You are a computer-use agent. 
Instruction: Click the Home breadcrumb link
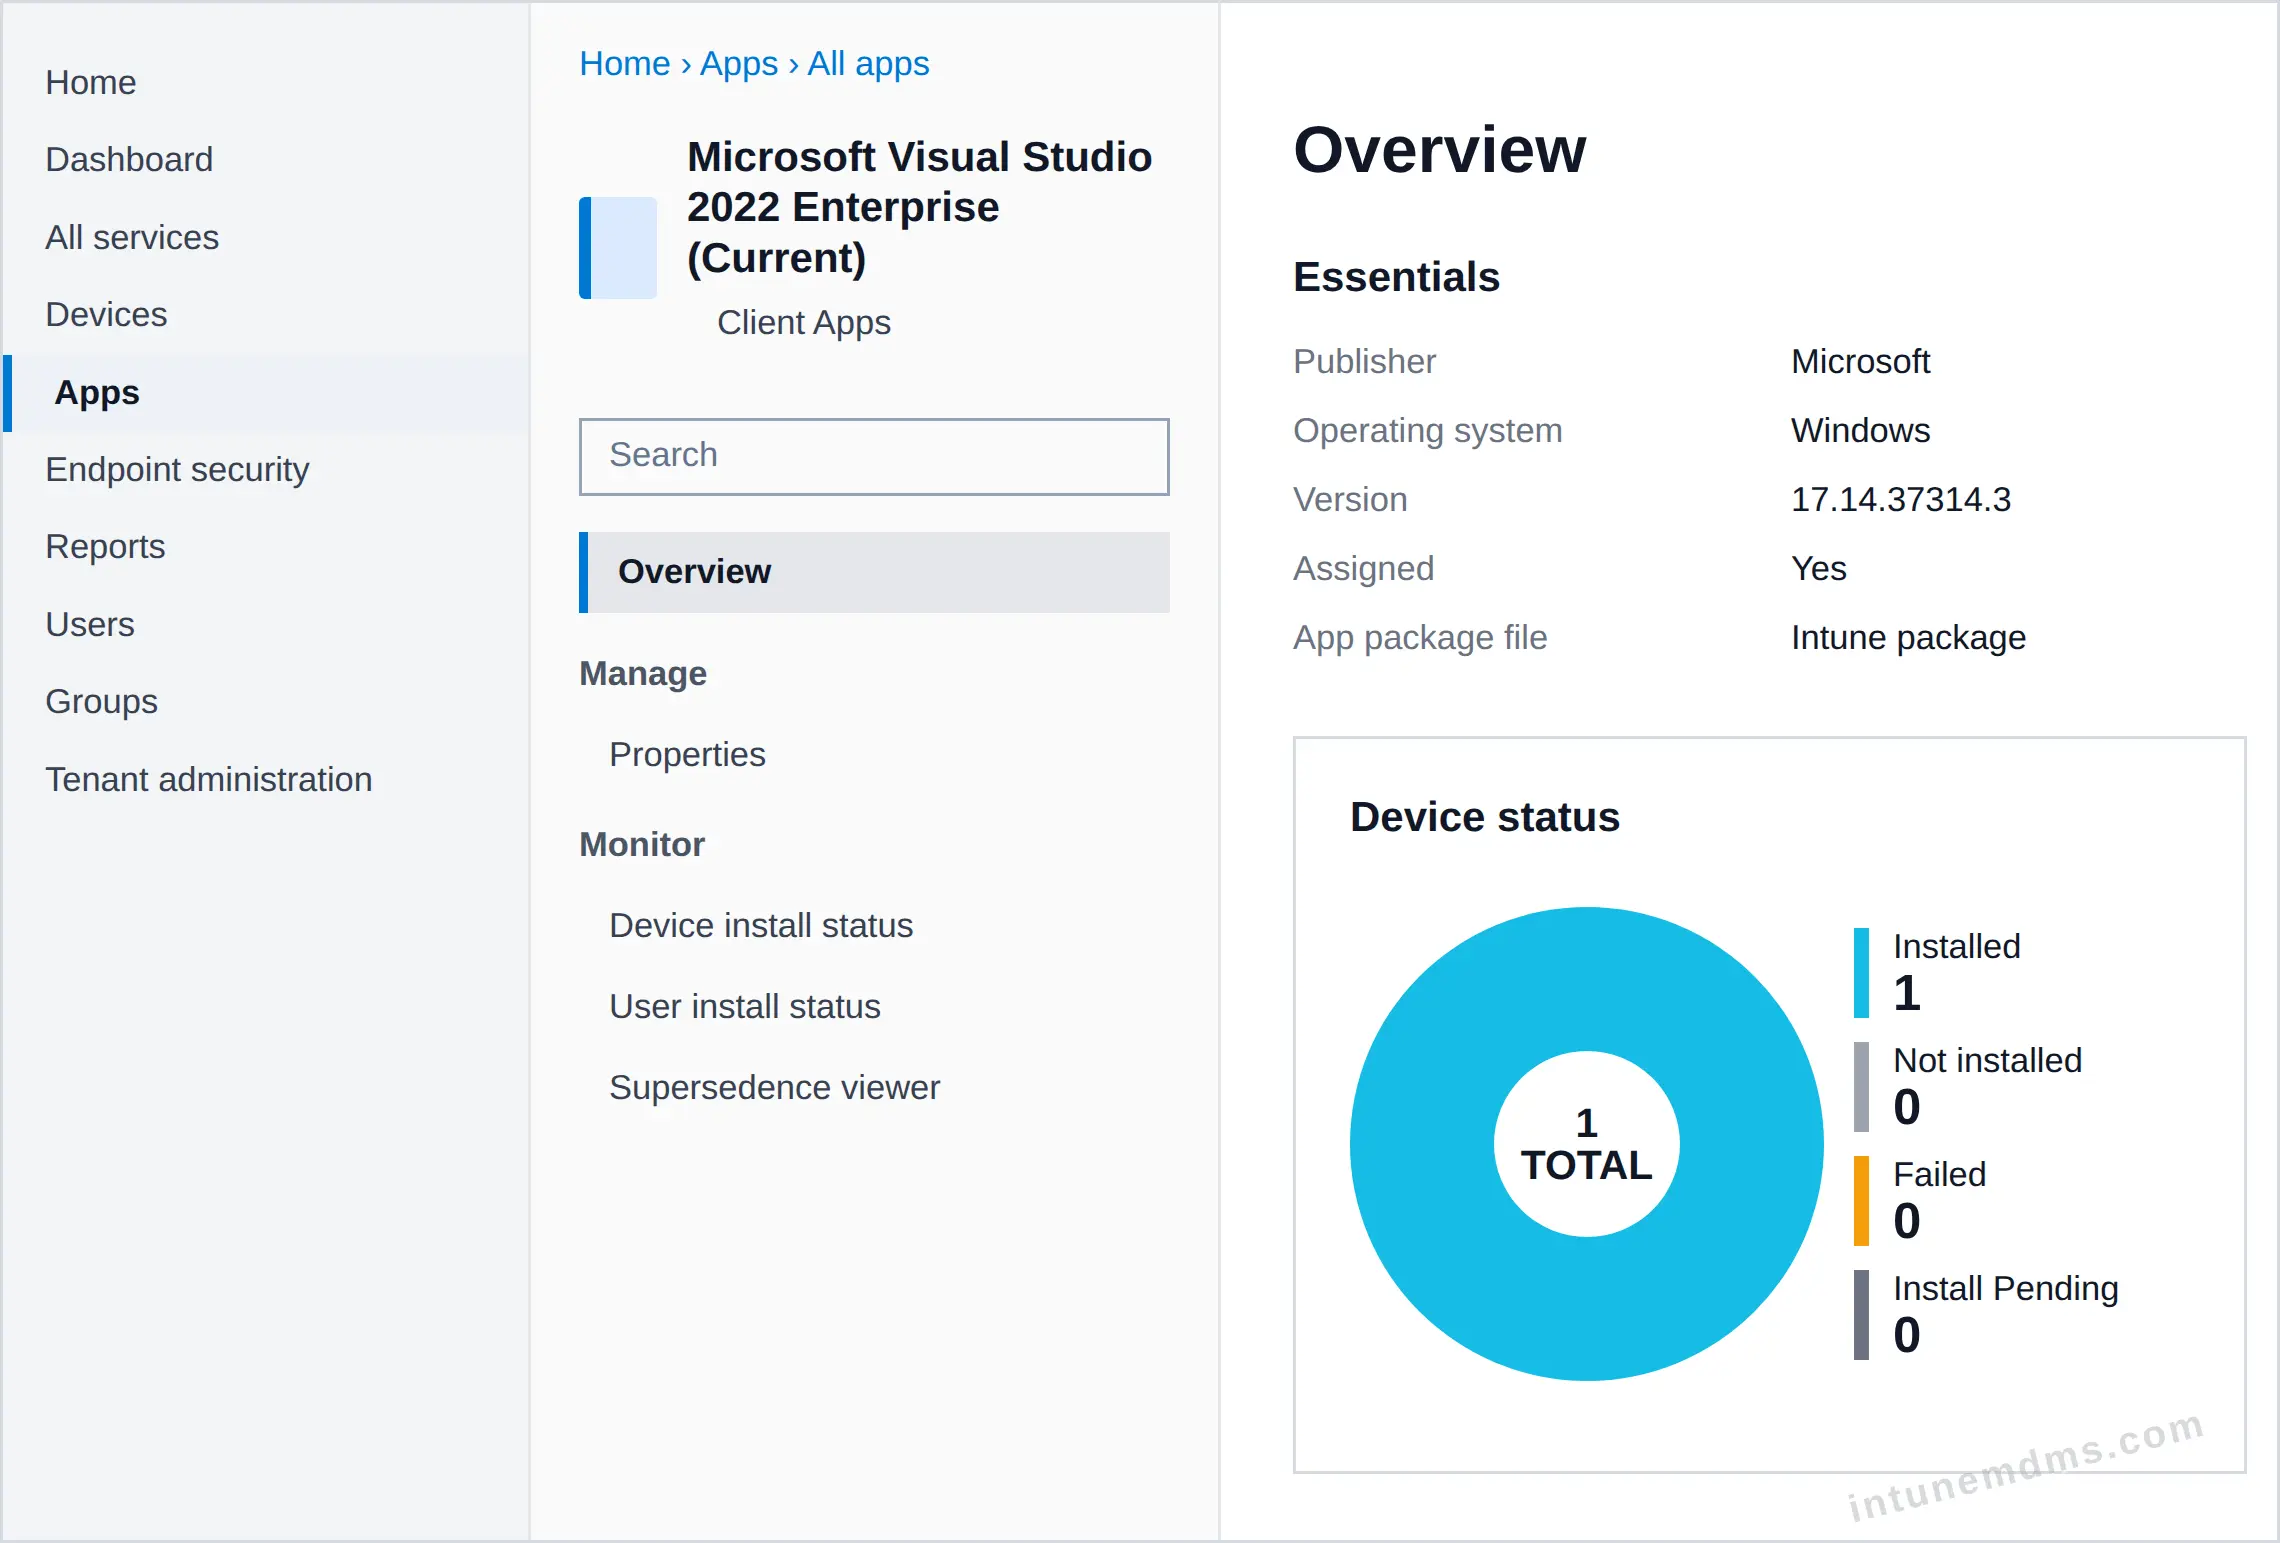click(x=625, y=63)
